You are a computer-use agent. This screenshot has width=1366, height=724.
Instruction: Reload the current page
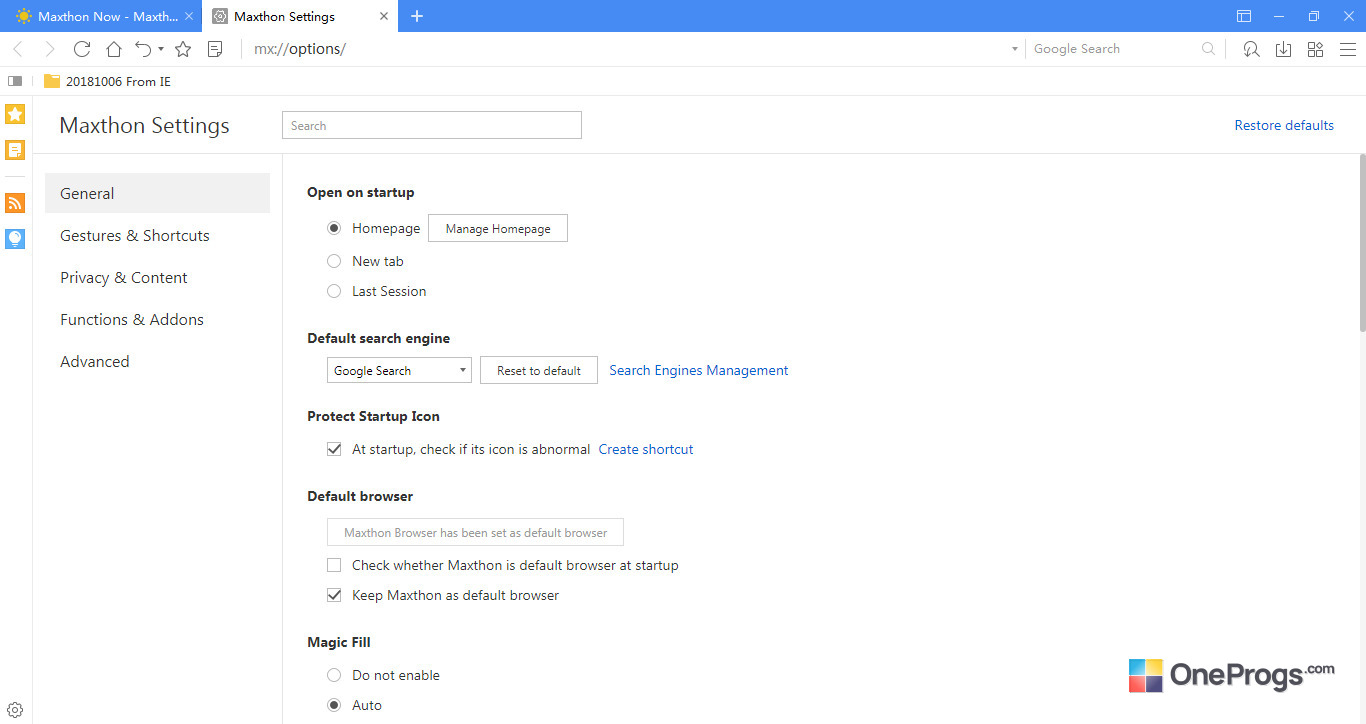coord(82,49)
